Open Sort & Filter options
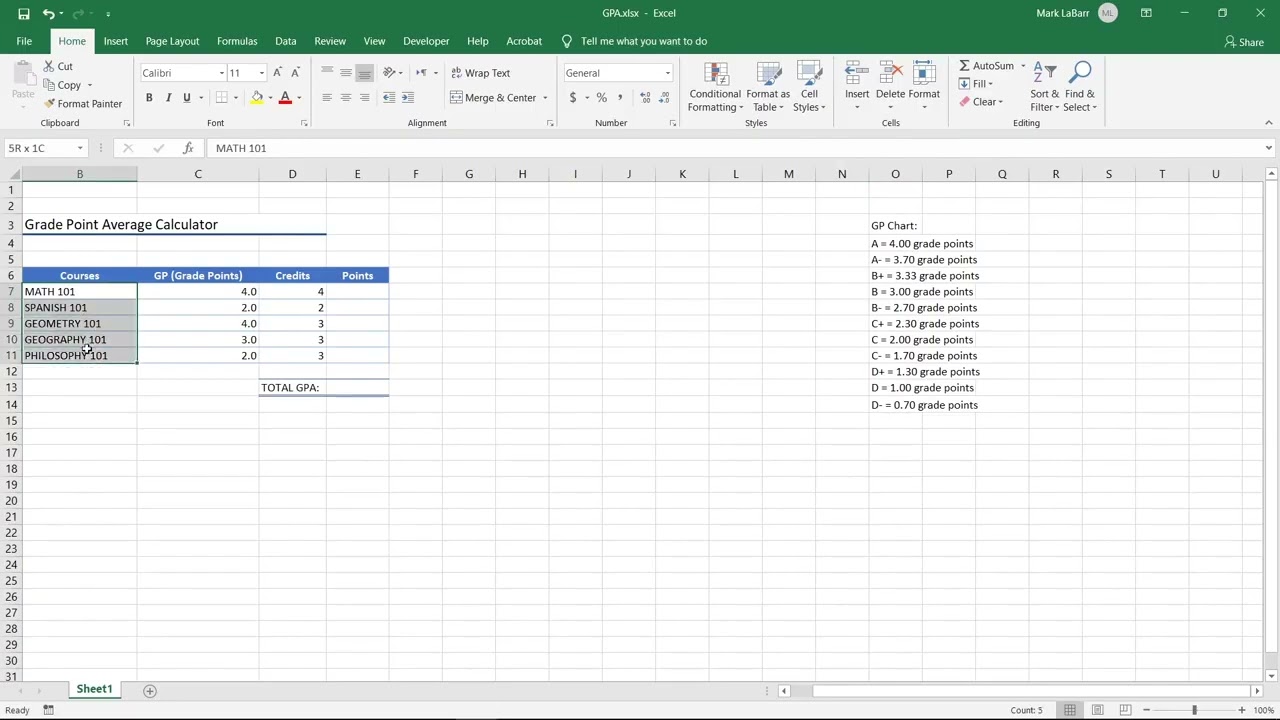Image resolution: width=1280 pixels, height=720 pixels. click(1045, 86)
